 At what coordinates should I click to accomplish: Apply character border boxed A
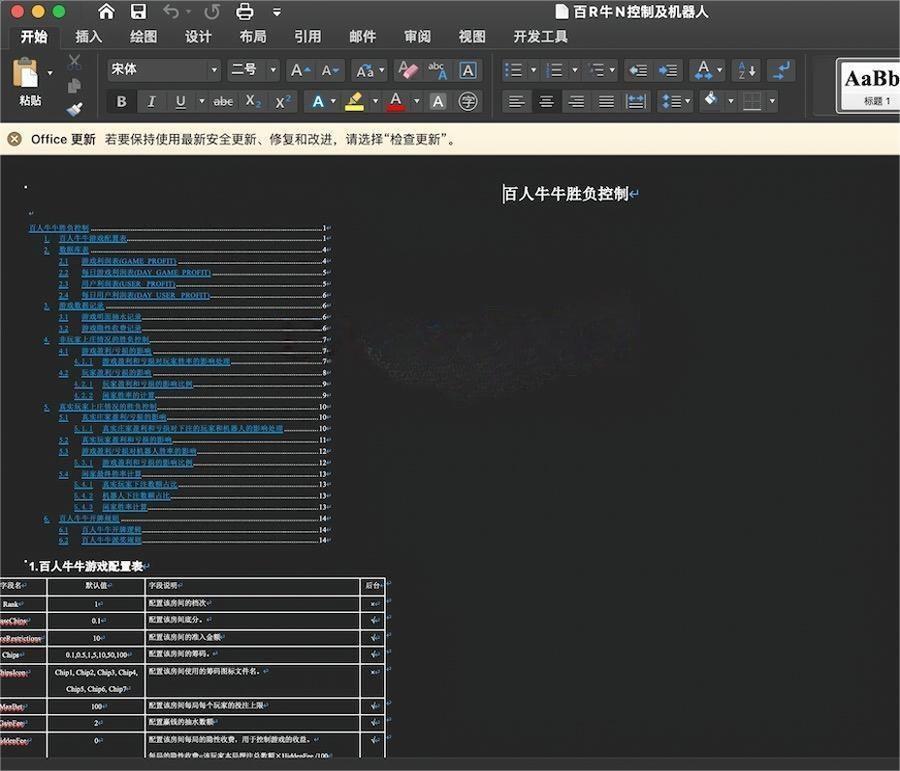[468, 71]
